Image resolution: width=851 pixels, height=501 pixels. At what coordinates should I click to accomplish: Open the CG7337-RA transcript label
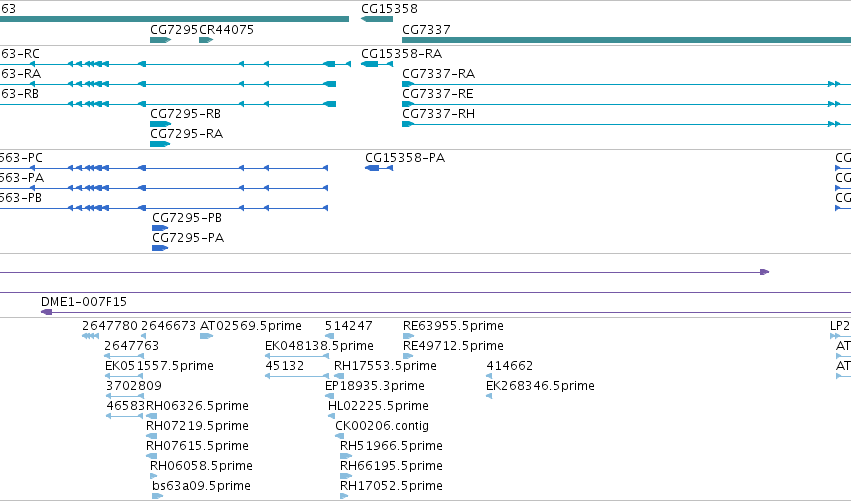(x=439, y=74)
